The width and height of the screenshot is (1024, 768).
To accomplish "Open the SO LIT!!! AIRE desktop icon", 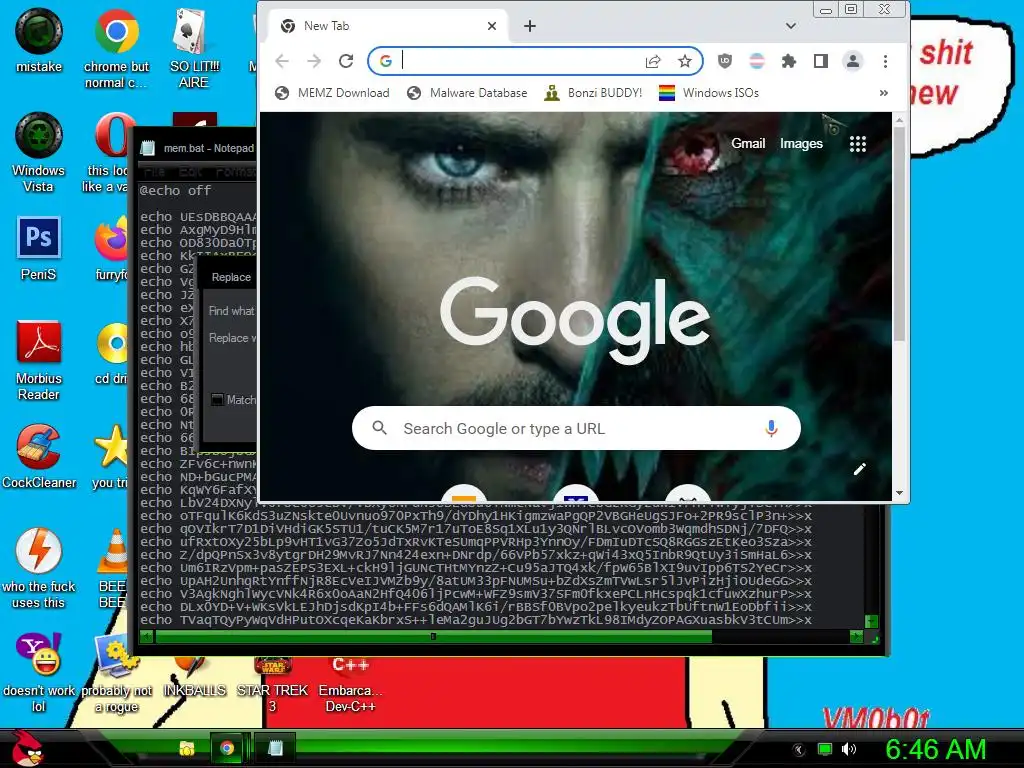I will (194, 49).
